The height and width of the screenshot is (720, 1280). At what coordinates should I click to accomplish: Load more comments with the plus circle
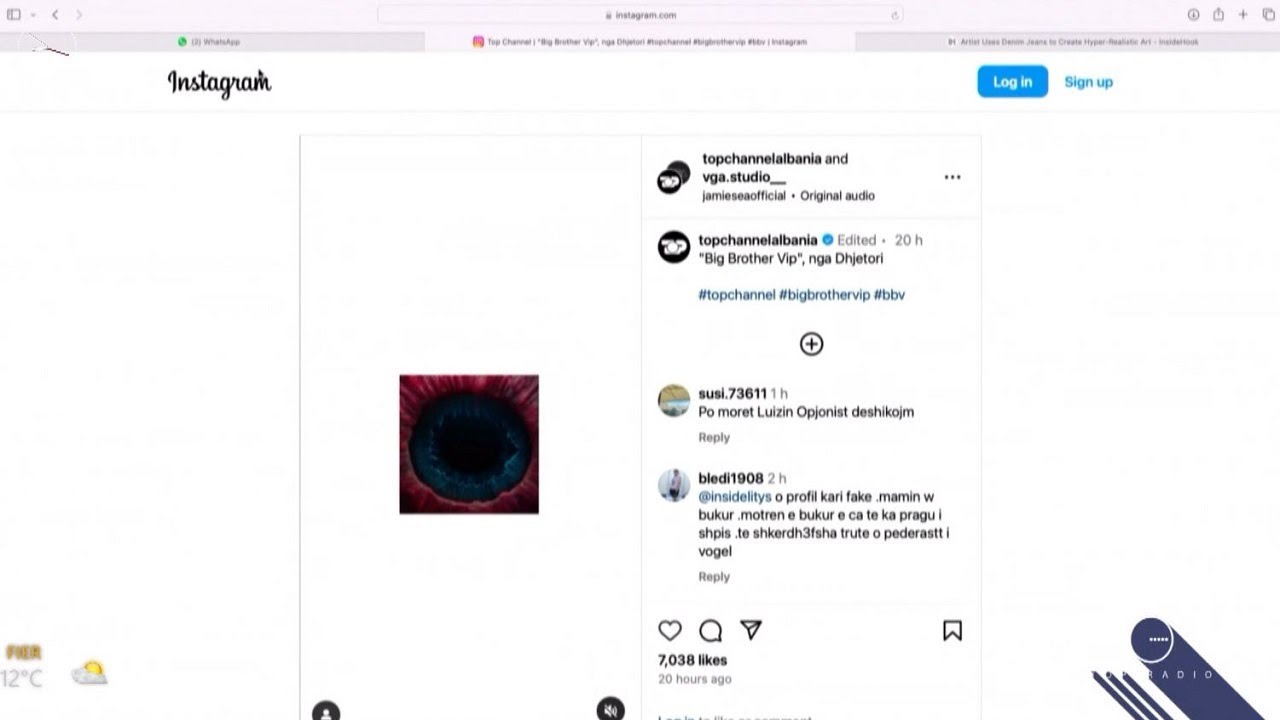tap(811, 344)
